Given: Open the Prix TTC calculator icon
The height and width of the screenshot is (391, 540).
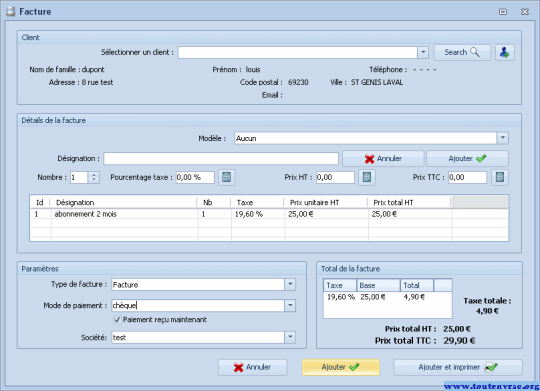Looking at the screenshot, I should (500, 177).
